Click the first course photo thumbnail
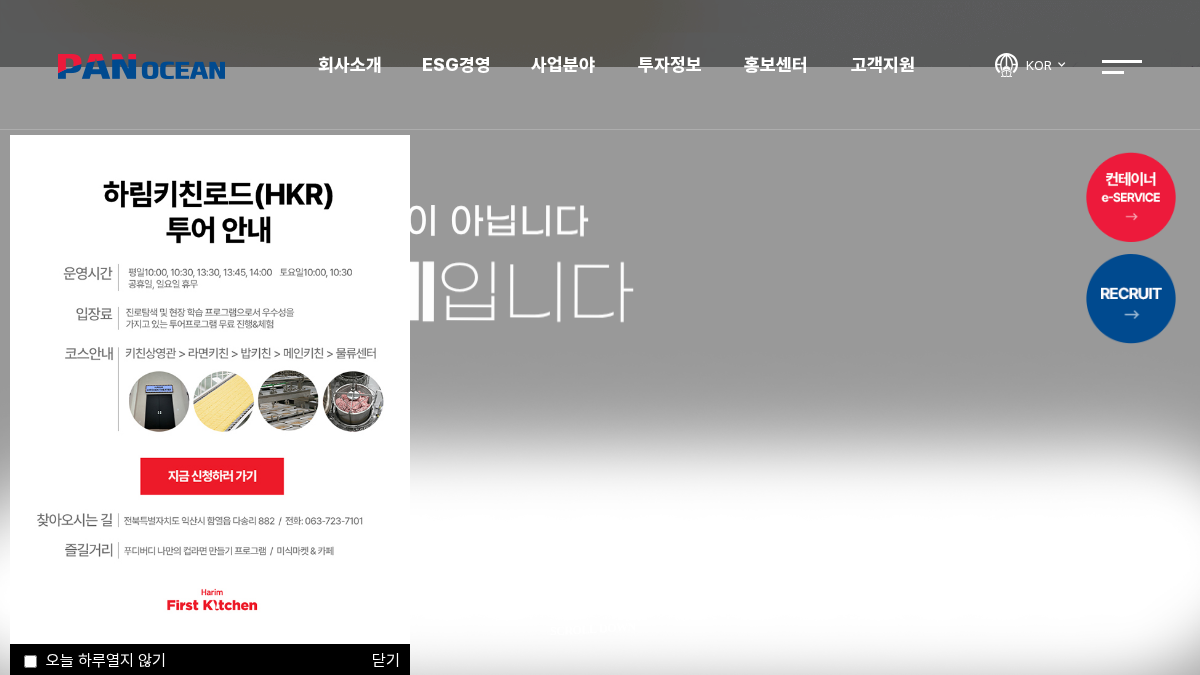 159,401
